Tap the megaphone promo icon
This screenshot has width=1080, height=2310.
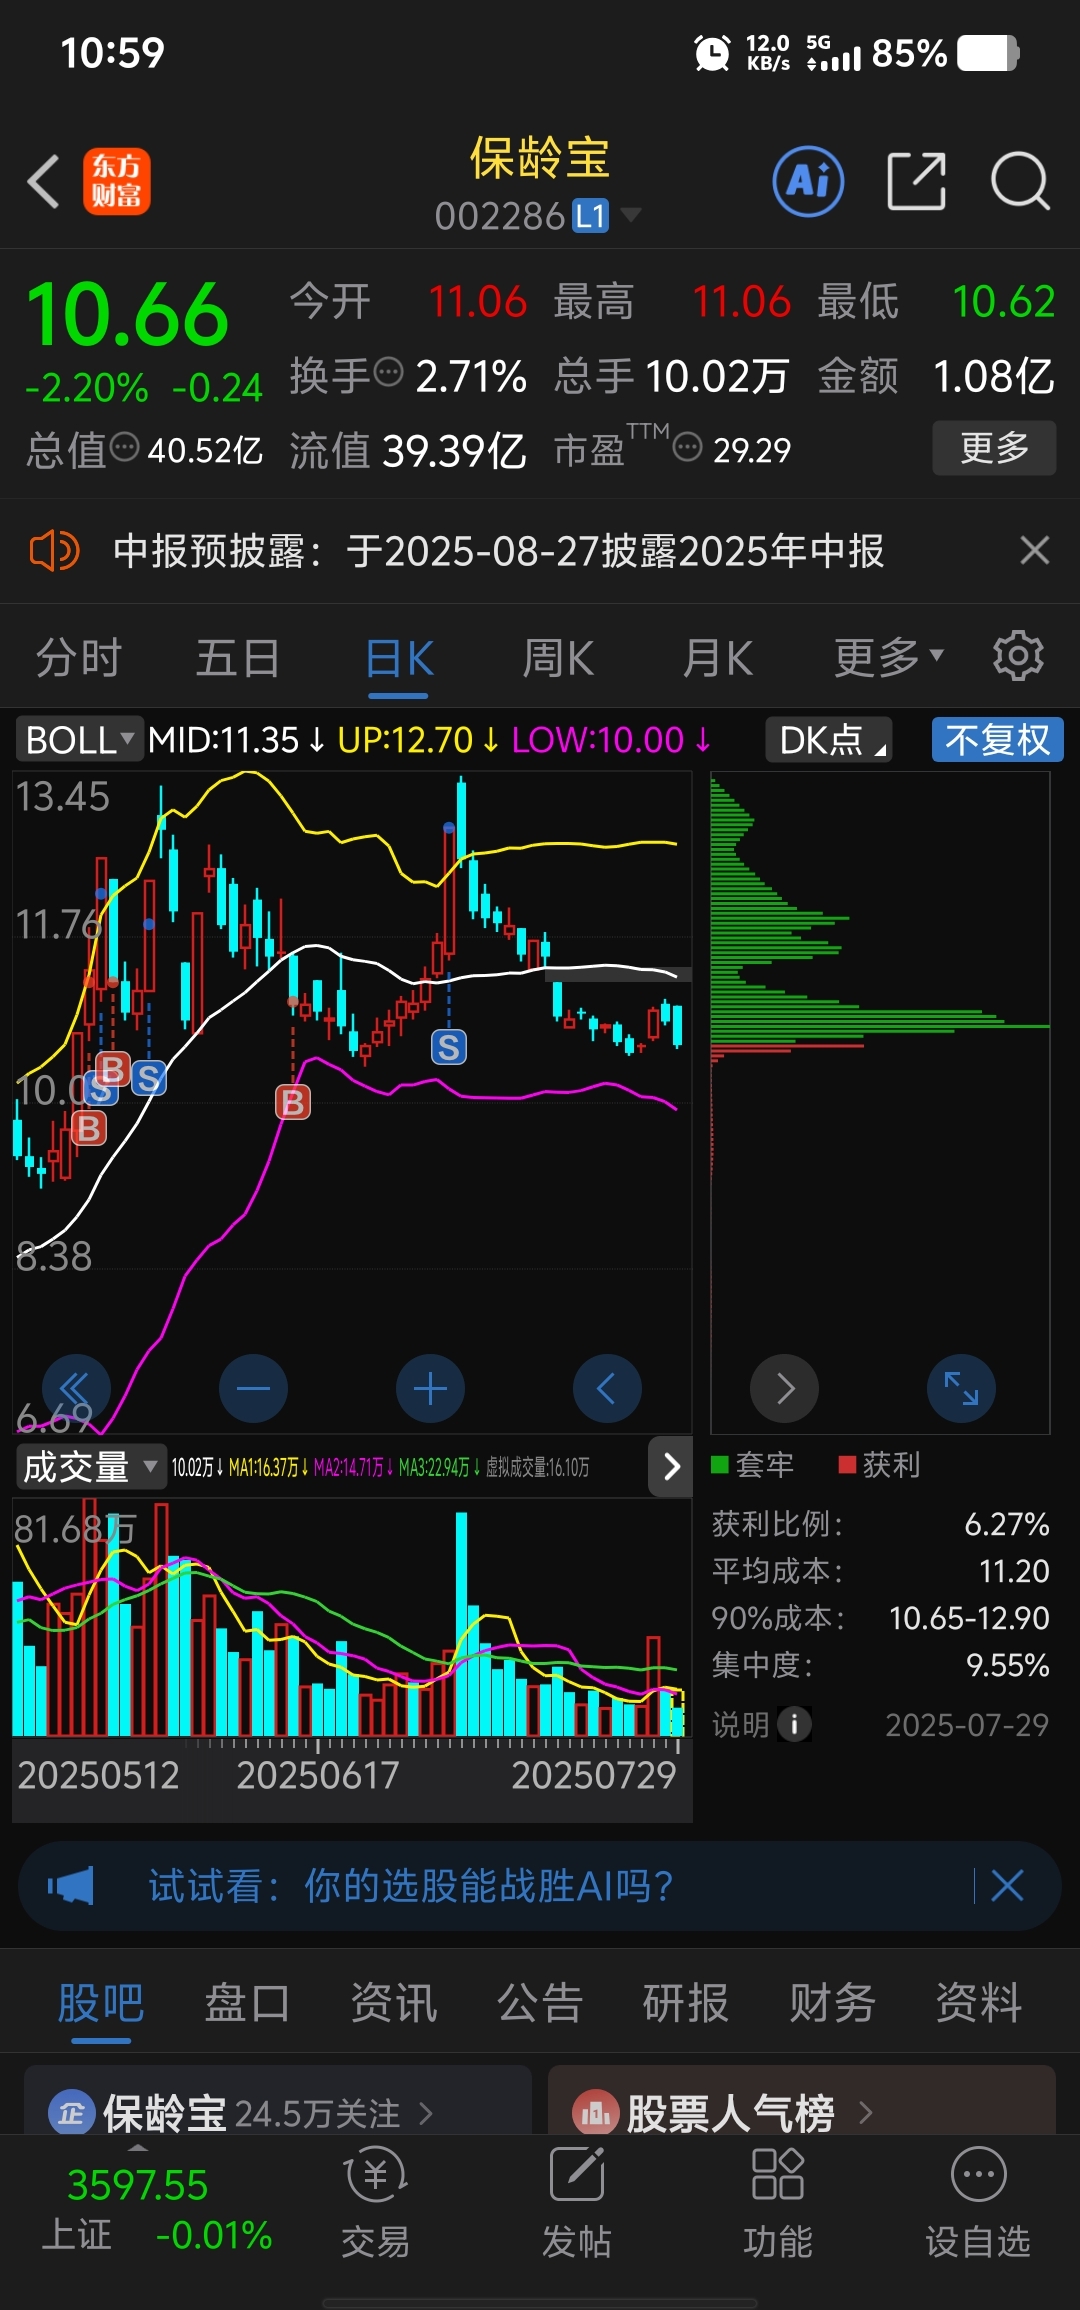[71, 1886]
